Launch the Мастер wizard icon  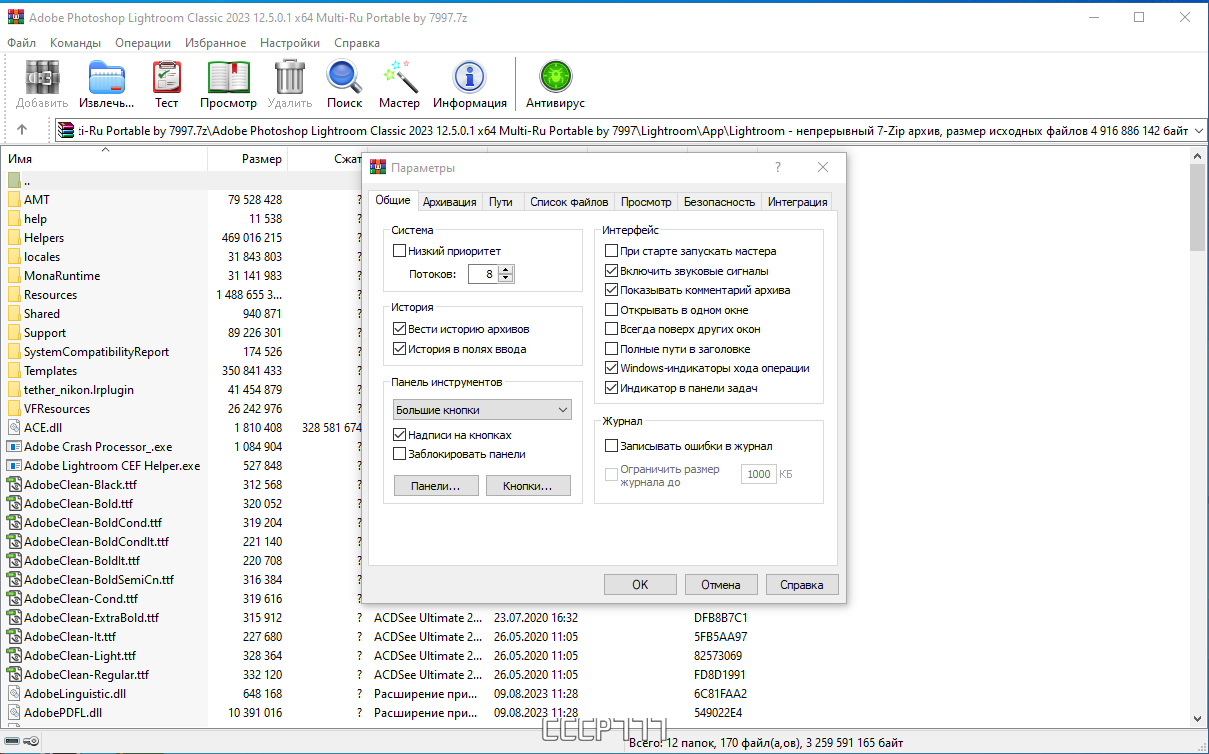[x=399, y=77]
